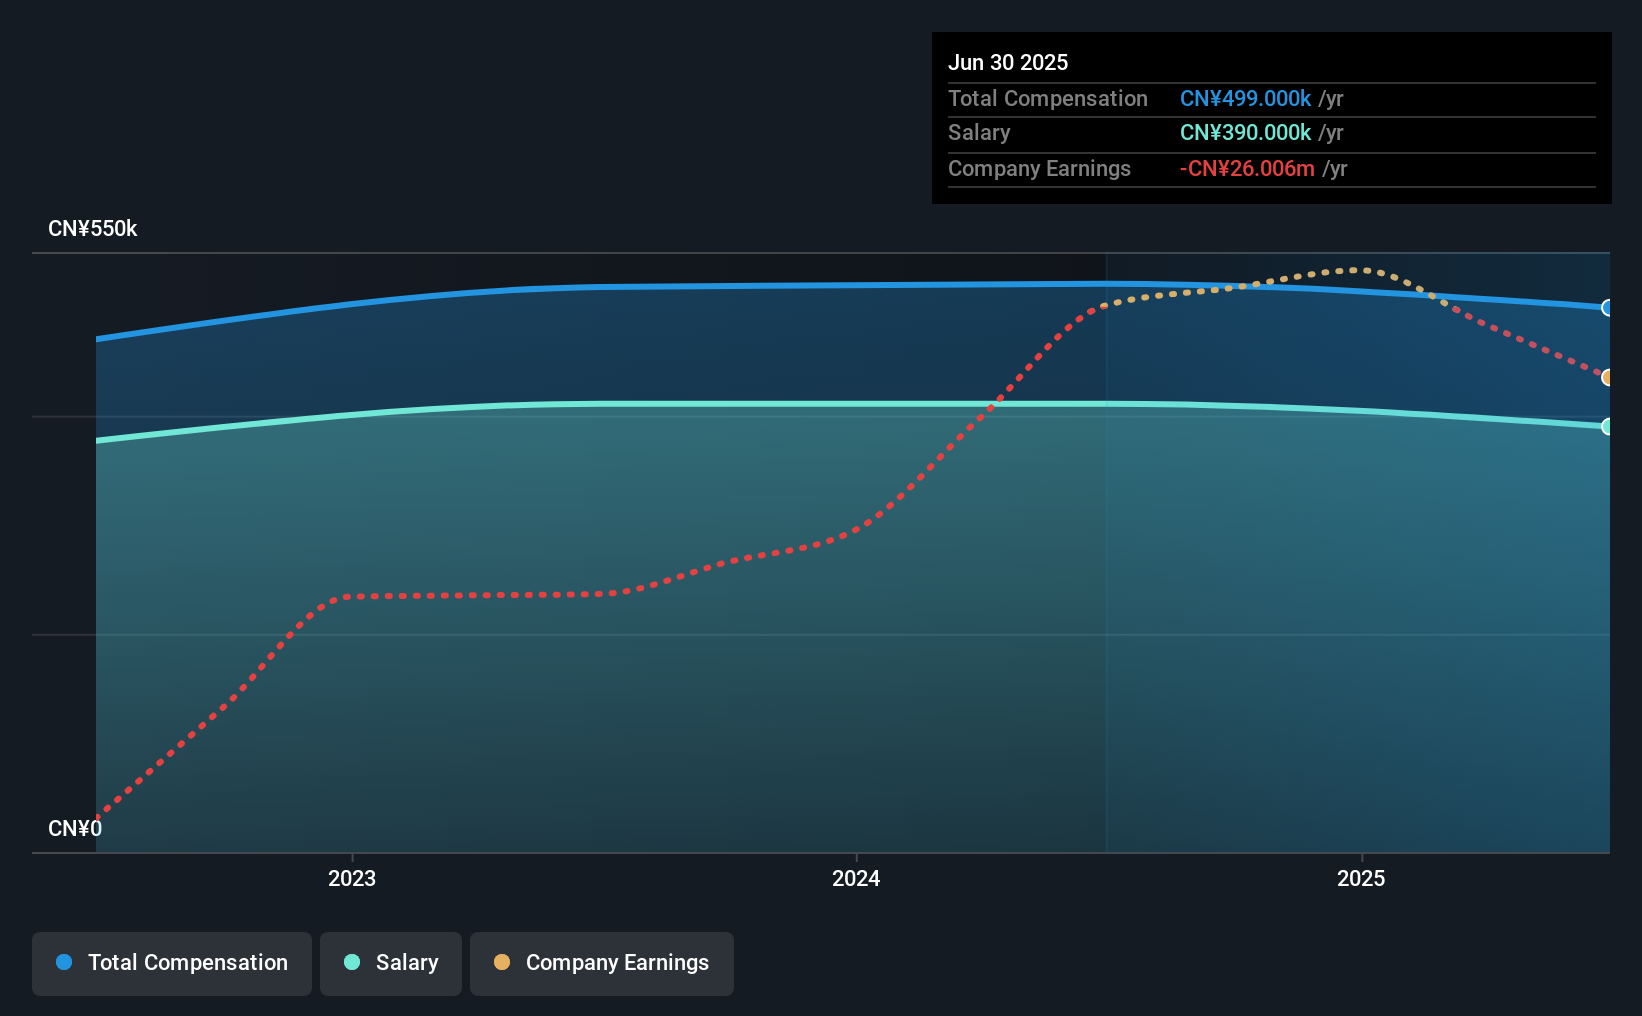Image resolution: width=1642 pixels, height=1016 pixels.
Task: Select the Salary endpoint marker on chart
Action: point(1607,427)
